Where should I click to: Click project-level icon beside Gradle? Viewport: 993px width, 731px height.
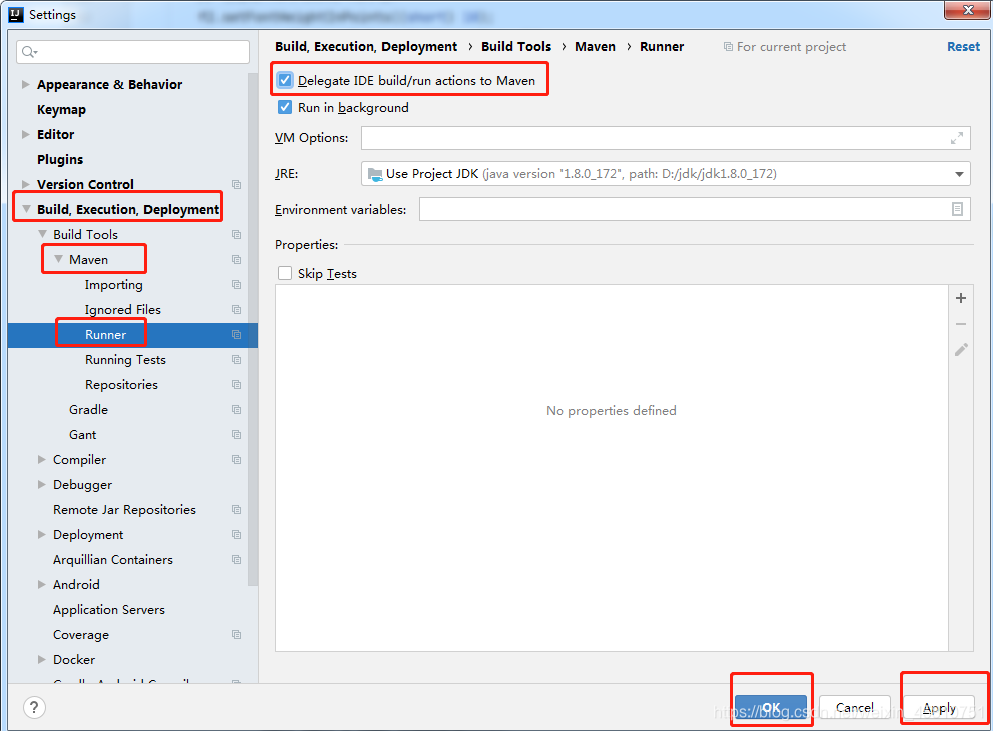pyautogui.click(x=236, y=410)
